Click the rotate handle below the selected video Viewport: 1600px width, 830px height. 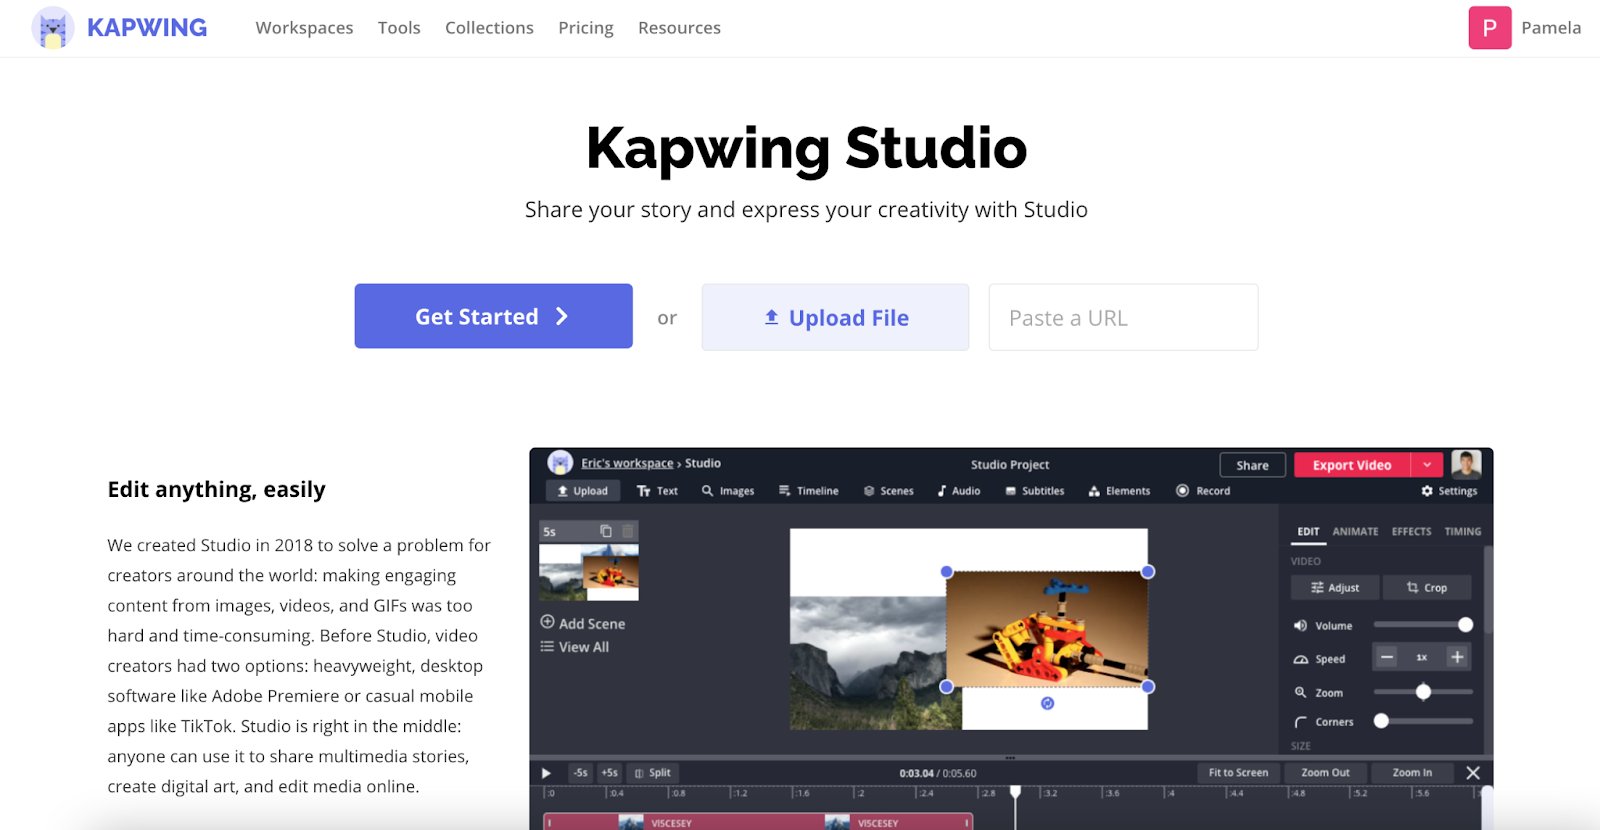[x=1047, y=704]
